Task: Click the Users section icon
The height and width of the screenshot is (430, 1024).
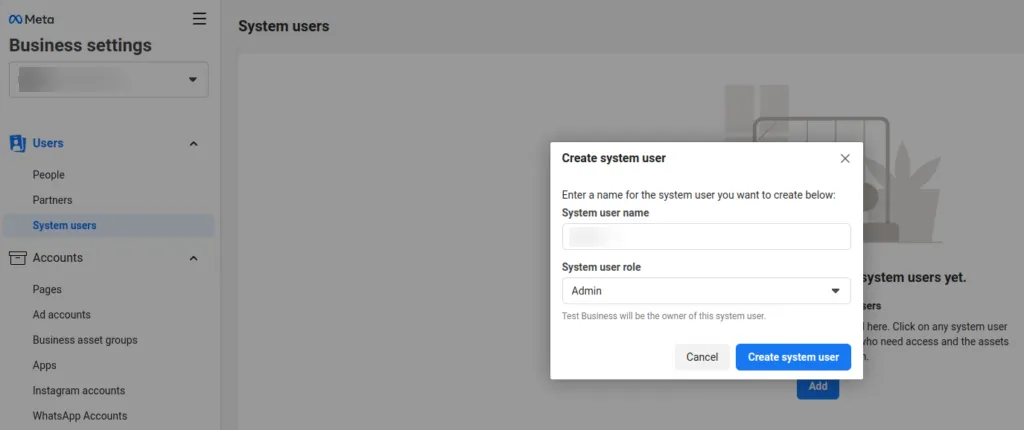Action: [x=17, y=144]
